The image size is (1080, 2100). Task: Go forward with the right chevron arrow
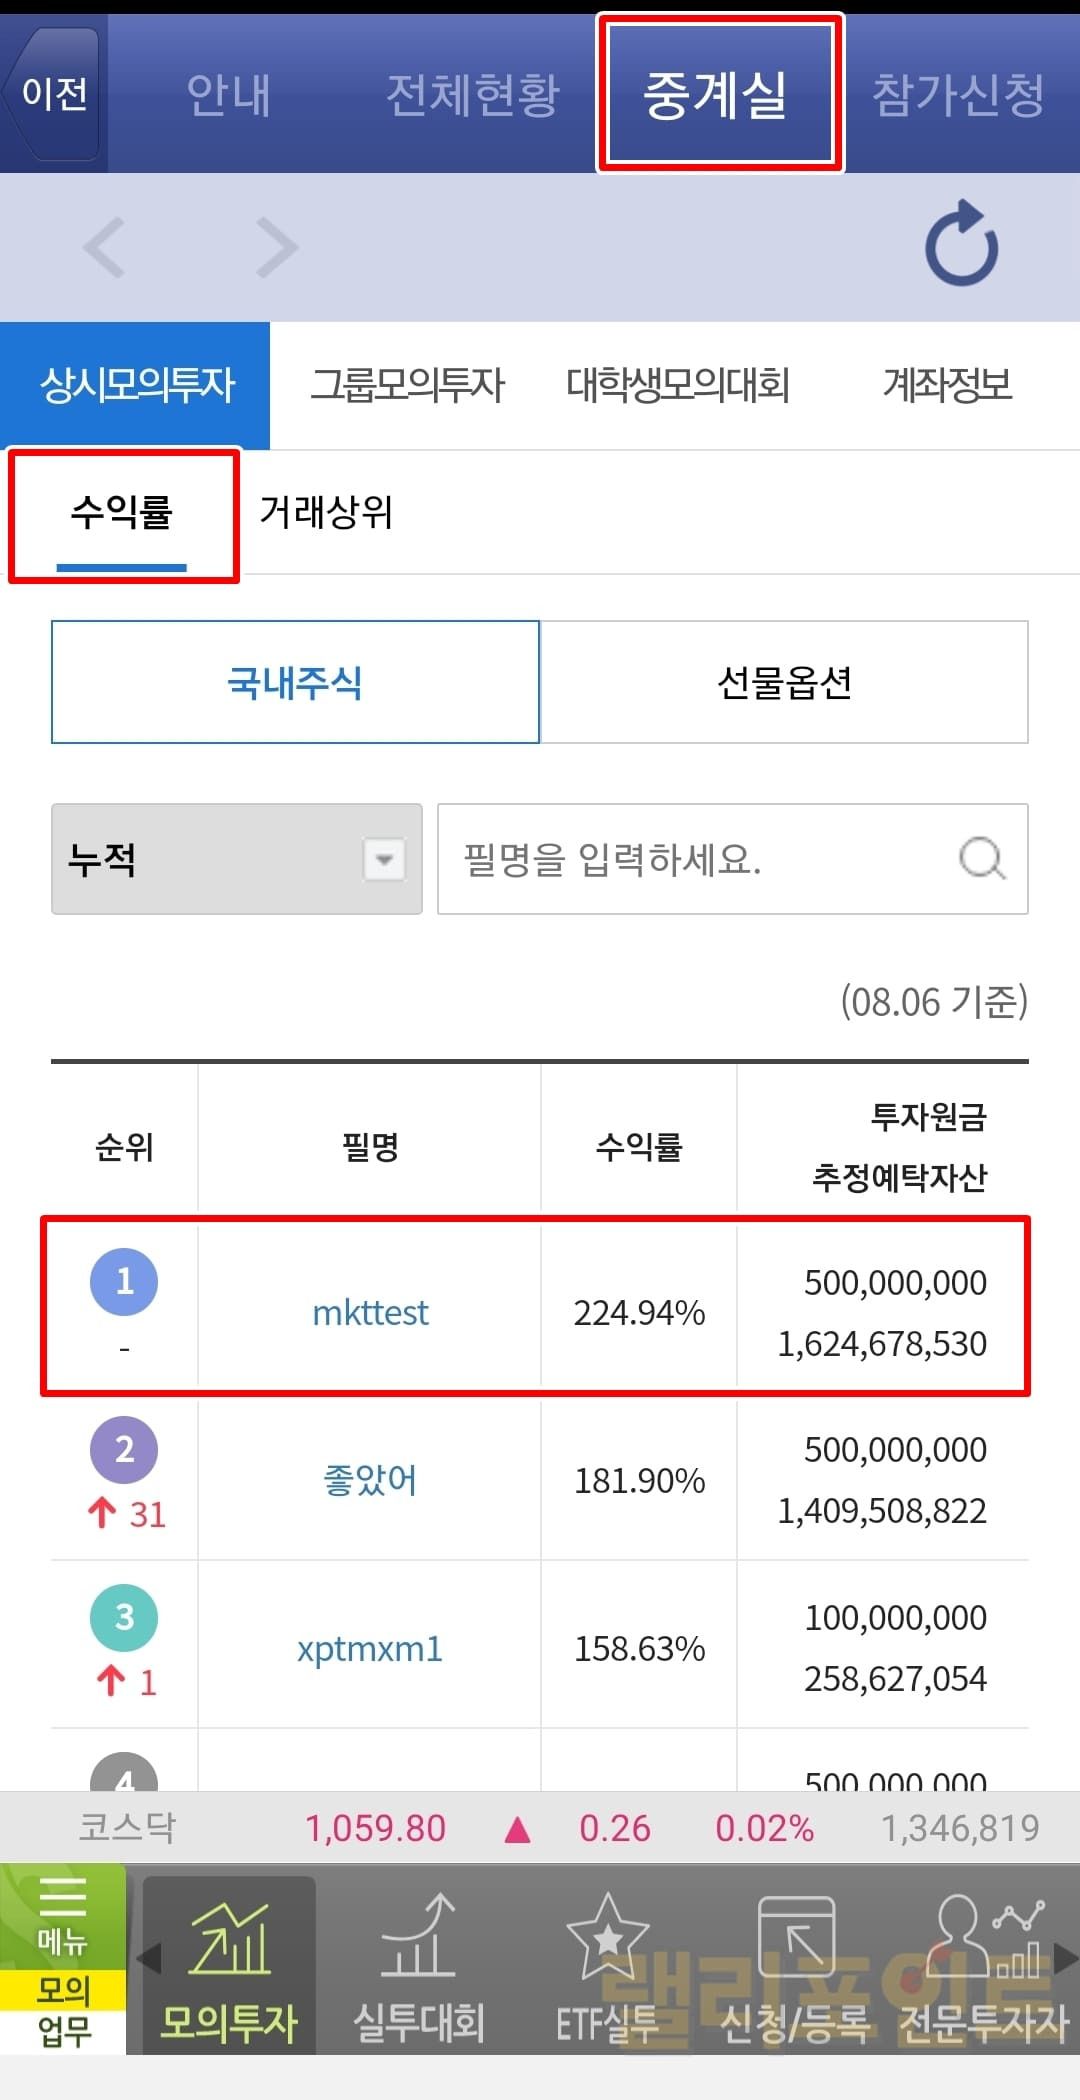coord(277,247)
